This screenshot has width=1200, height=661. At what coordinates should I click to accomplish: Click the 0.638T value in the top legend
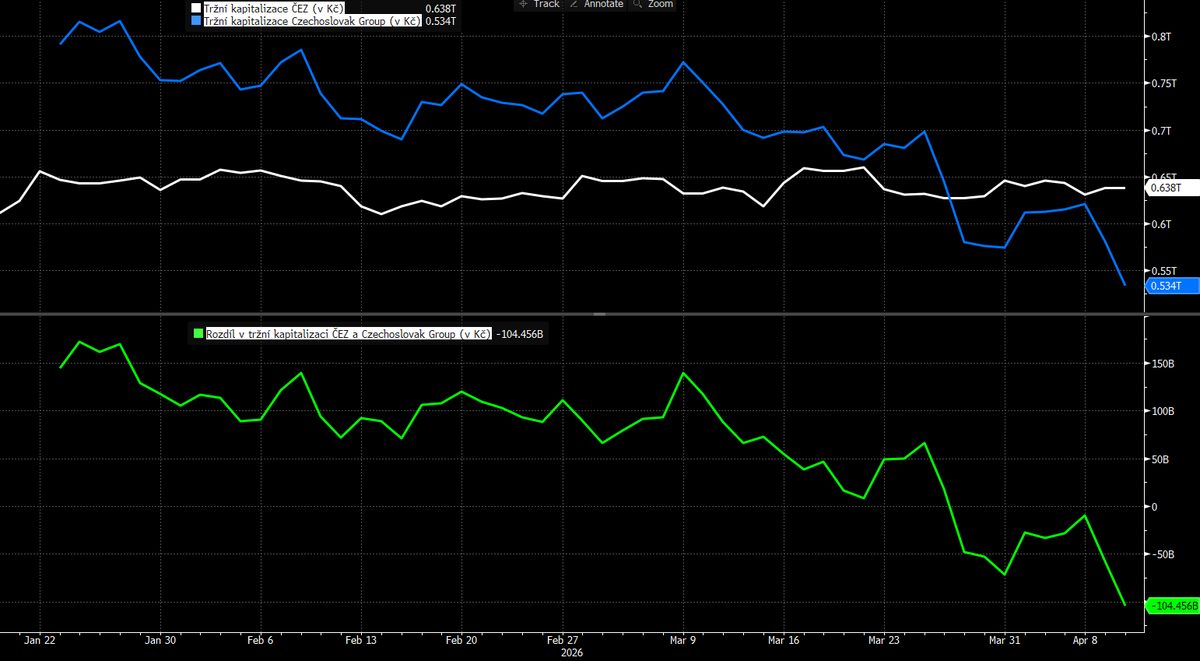(440, 8)
